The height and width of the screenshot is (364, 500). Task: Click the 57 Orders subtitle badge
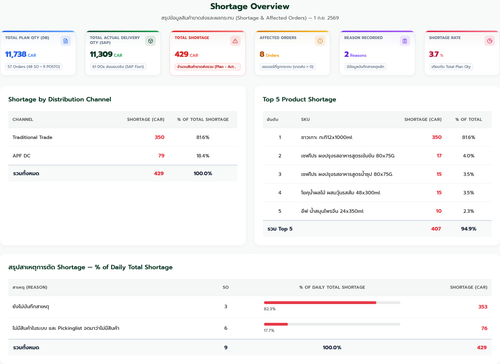tap(34, 67)
